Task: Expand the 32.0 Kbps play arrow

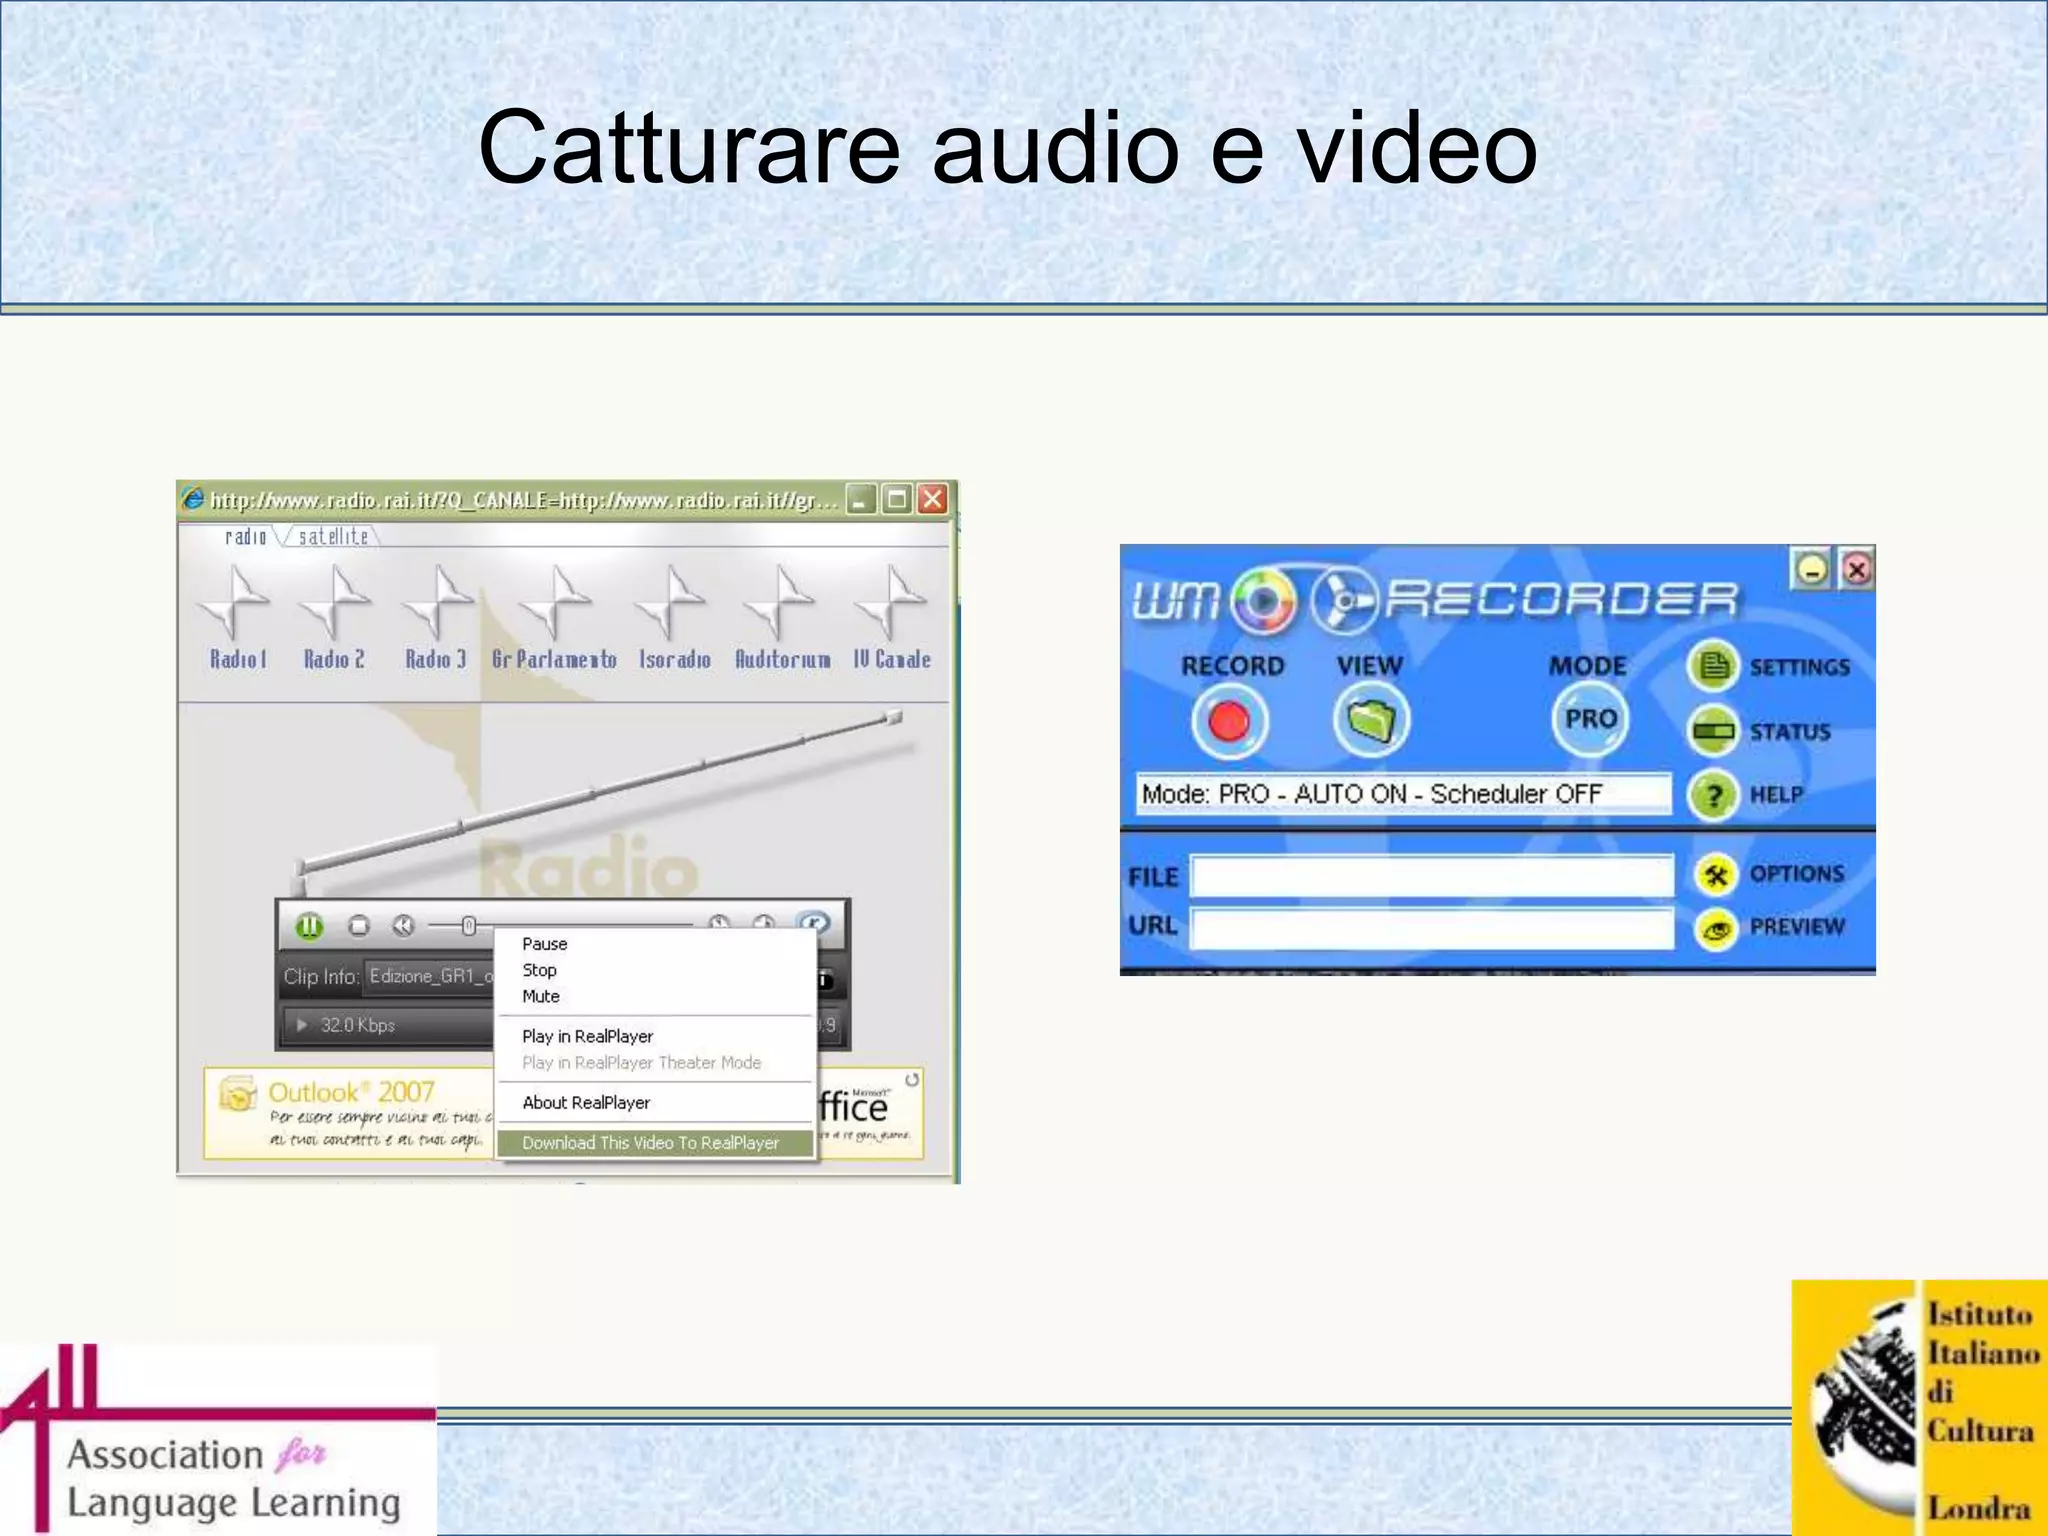Action: coord(302,1025)
